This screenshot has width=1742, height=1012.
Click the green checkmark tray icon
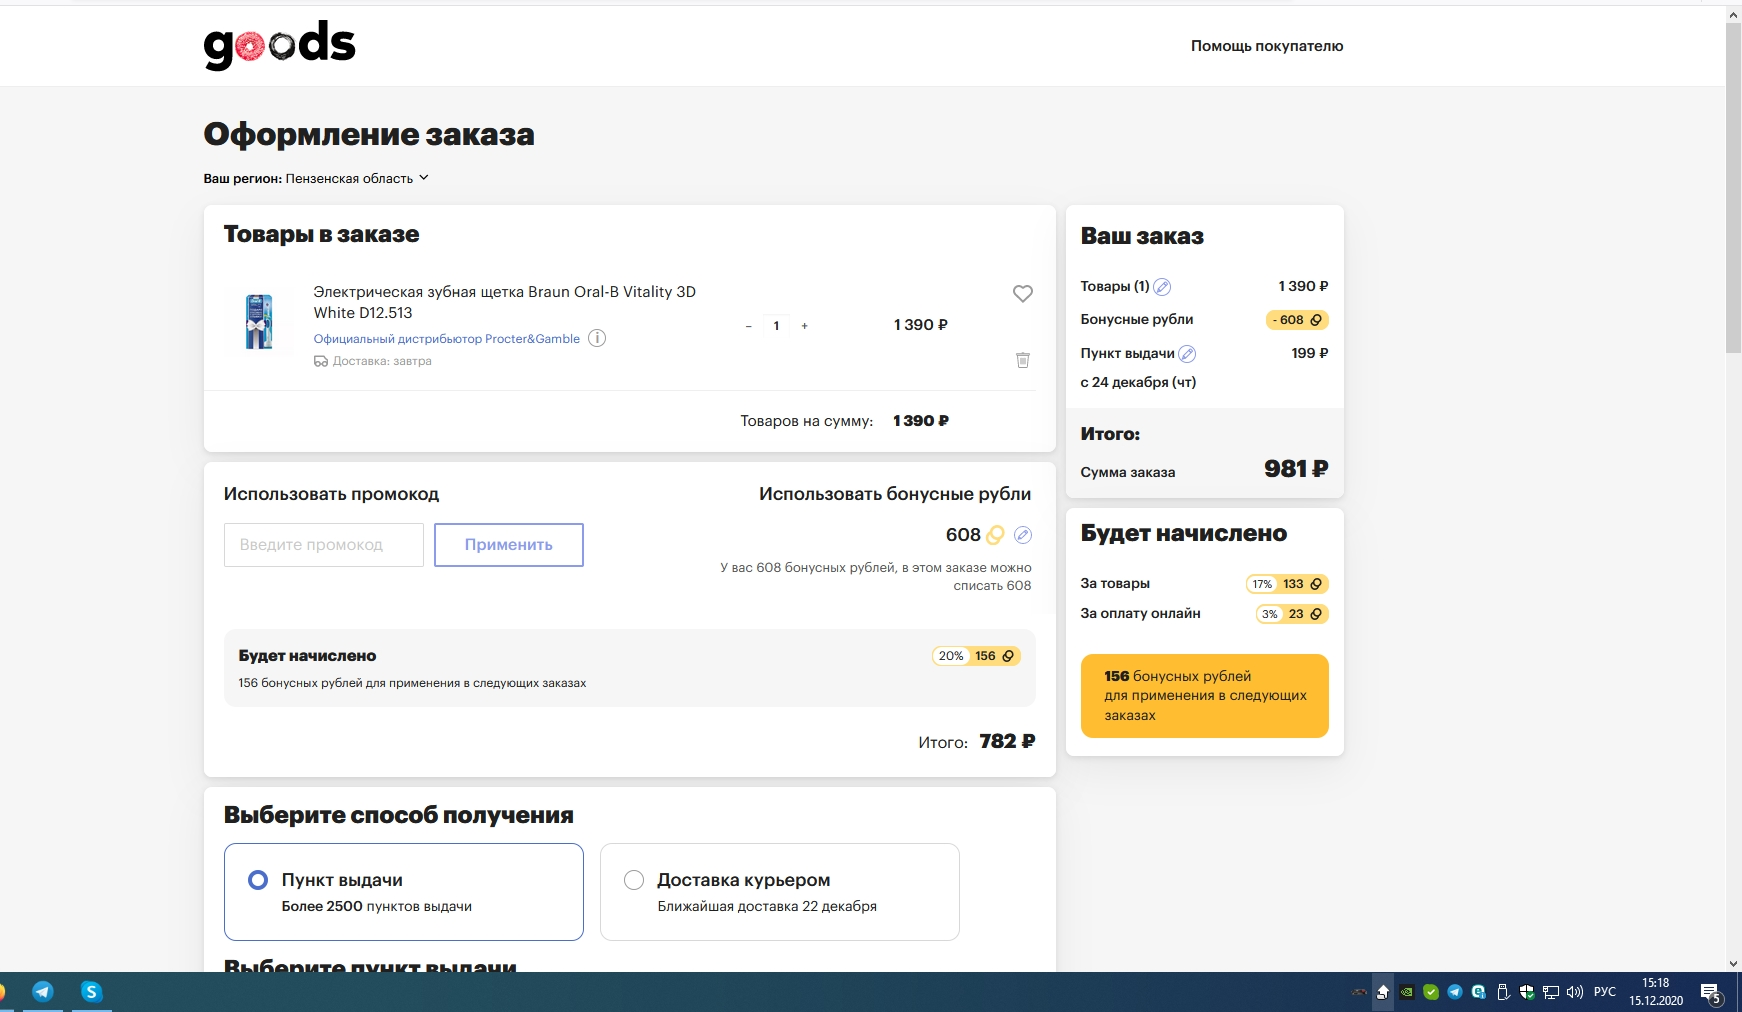pyautogui.click(x=1431, y=992)
